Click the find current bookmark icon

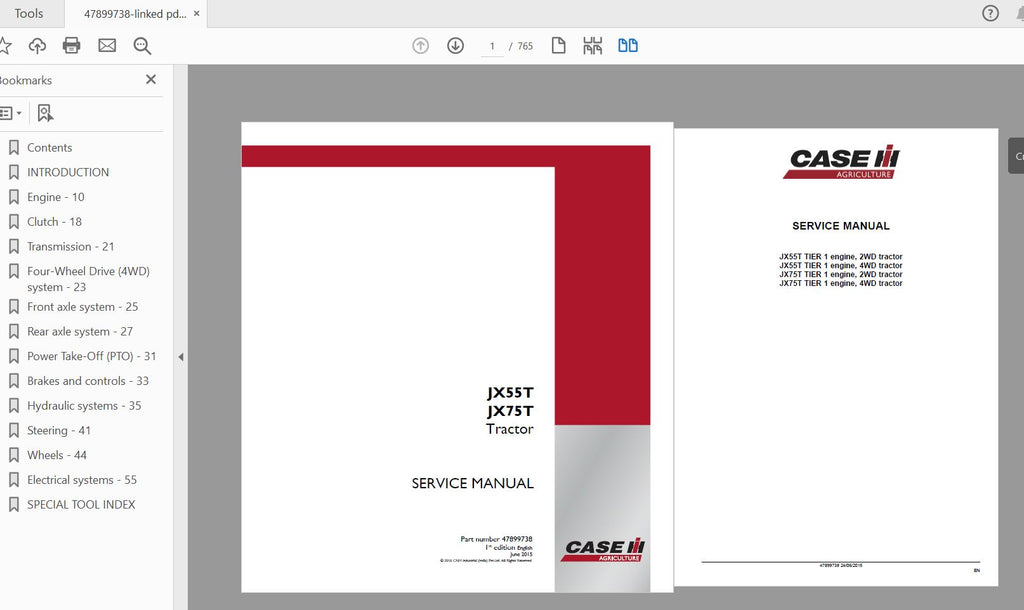[45, 113]
